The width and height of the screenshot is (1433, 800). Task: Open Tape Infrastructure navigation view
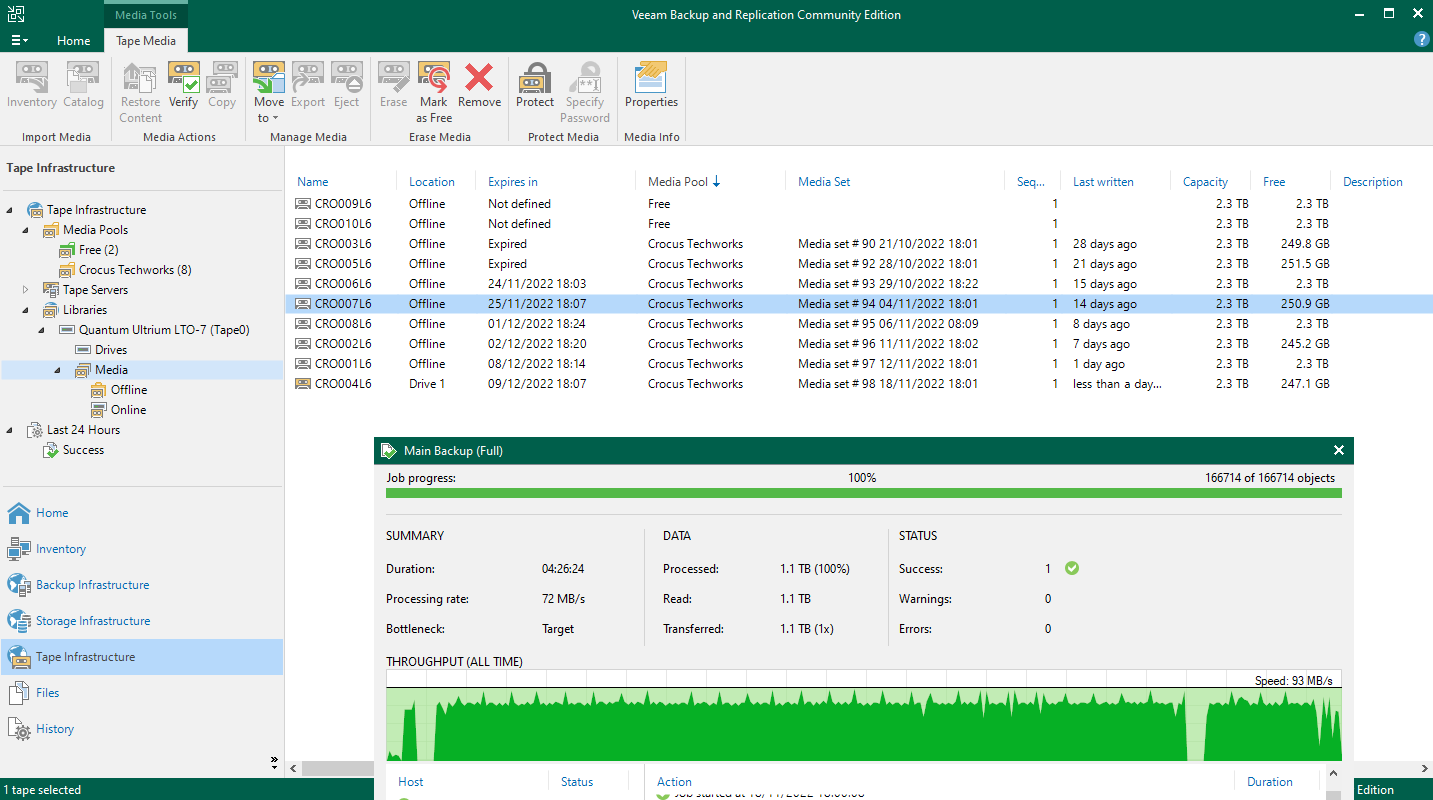pos(142,657)
